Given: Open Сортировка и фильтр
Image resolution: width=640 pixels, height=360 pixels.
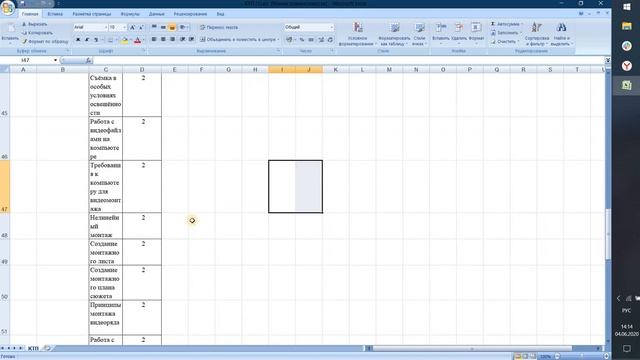Looking at the screenshot, I should (537, 34).
